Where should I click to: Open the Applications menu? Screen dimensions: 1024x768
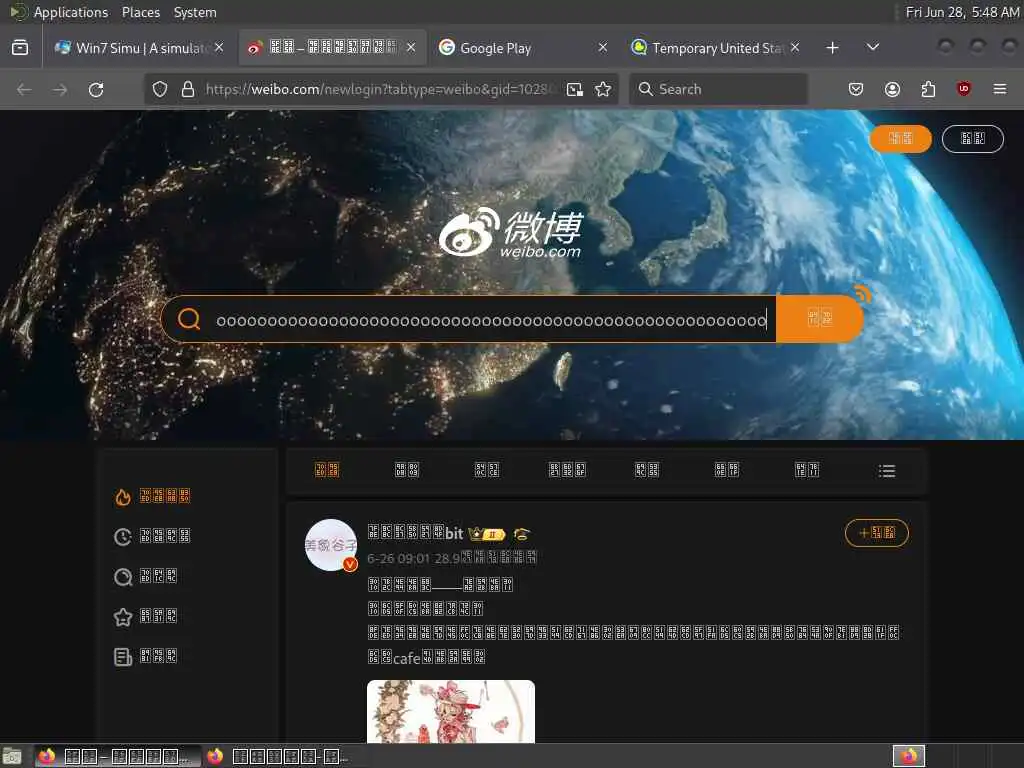(71, 12)
